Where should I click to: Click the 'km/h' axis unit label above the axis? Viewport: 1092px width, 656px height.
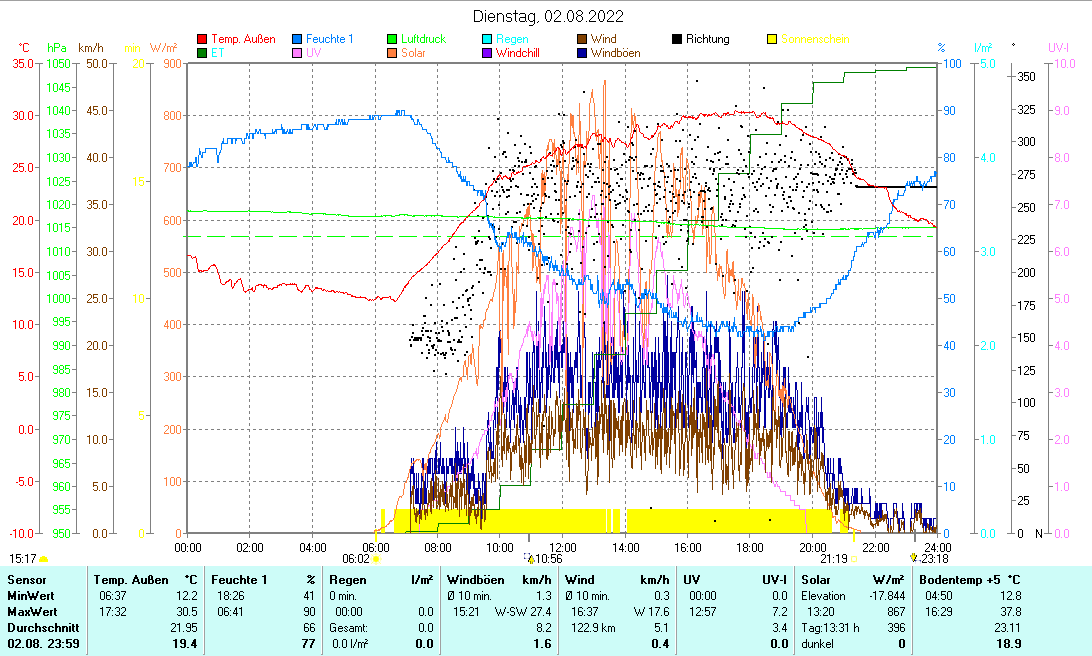pyautogui.click(x=91, y=48)
